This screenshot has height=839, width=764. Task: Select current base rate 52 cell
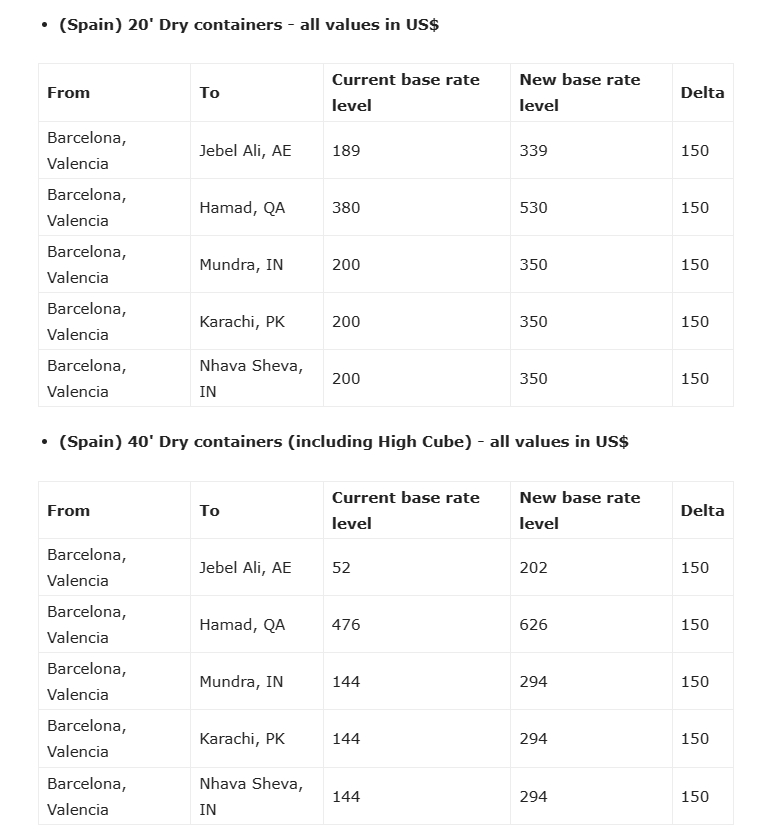342,568
